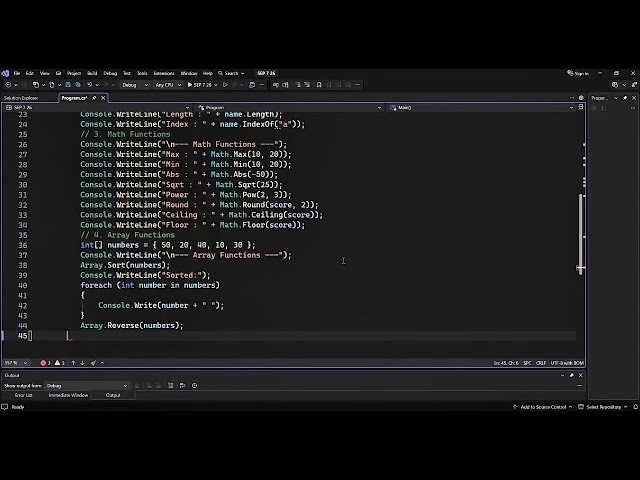Click the New Project toolbar icon
Screen dimensions: 640x480
pos(36,85)
